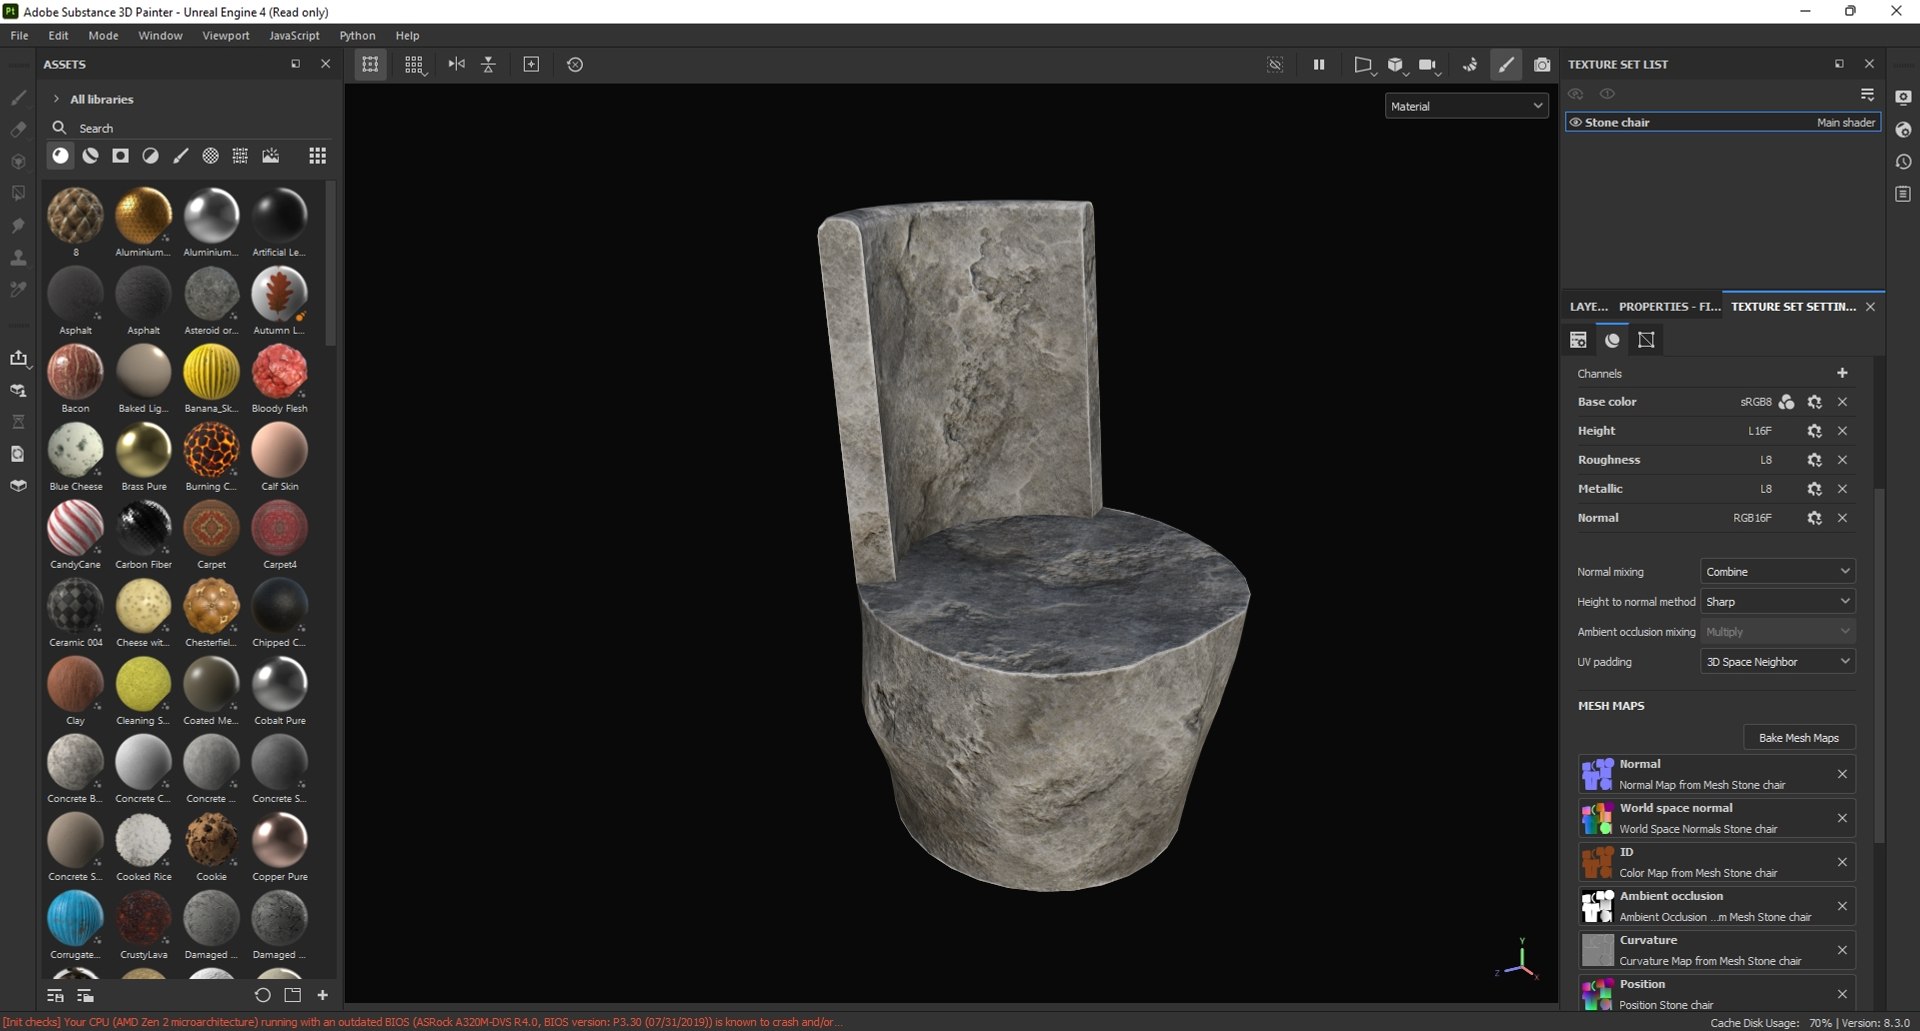1920x1031 pixels.
Task: Filter assets by smart materials icon
Action: [x=90, y=156]
